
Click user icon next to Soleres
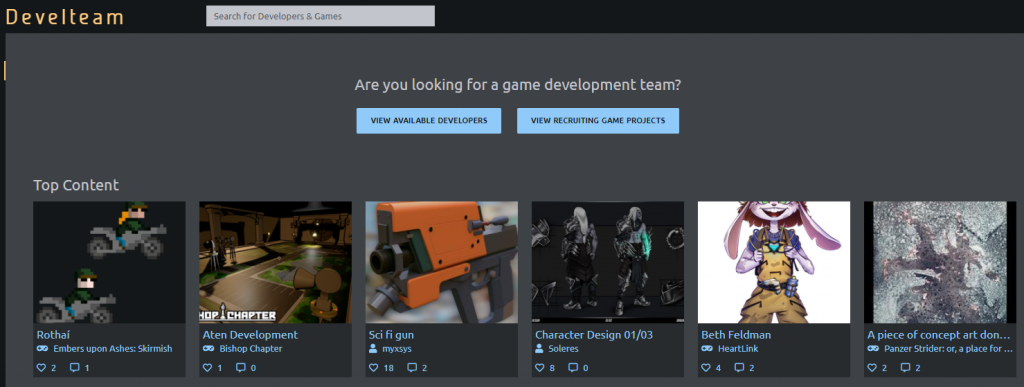[x=539, y=348]
